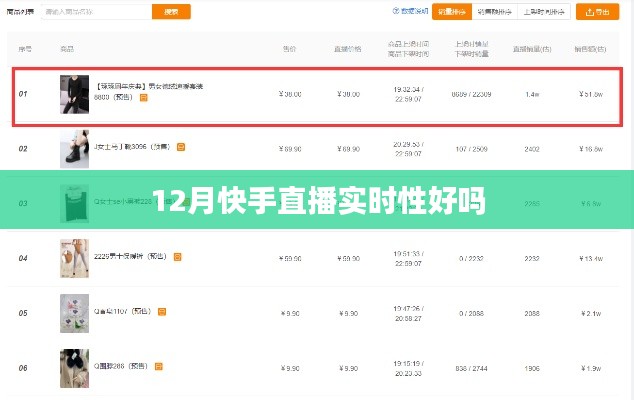Click the live sales volume column header
This screenshot has width=634, height=400.
point(532,49)
